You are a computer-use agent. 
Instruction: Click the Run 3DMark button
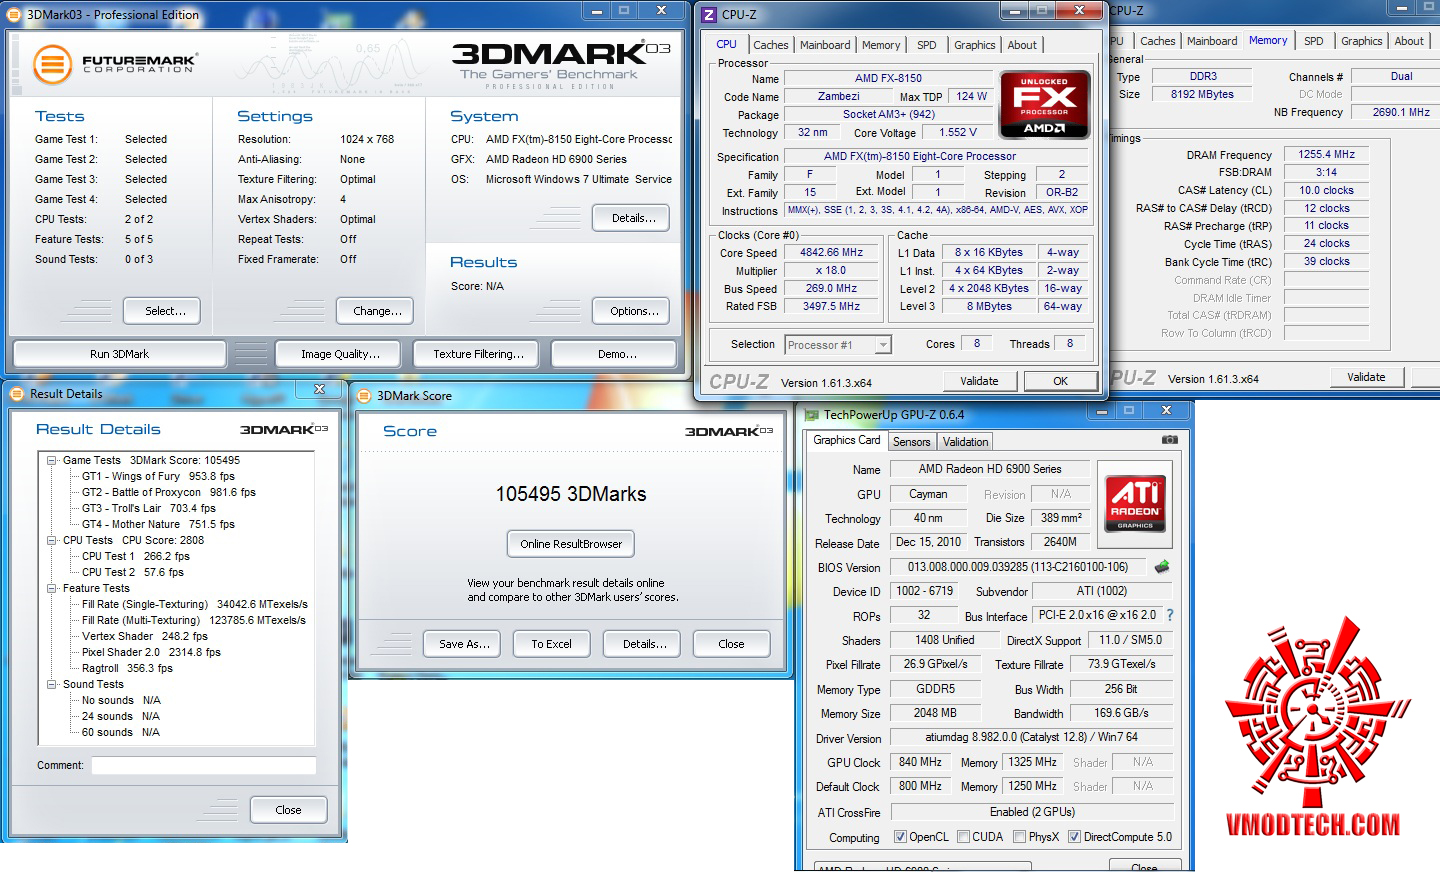(119, 354)
